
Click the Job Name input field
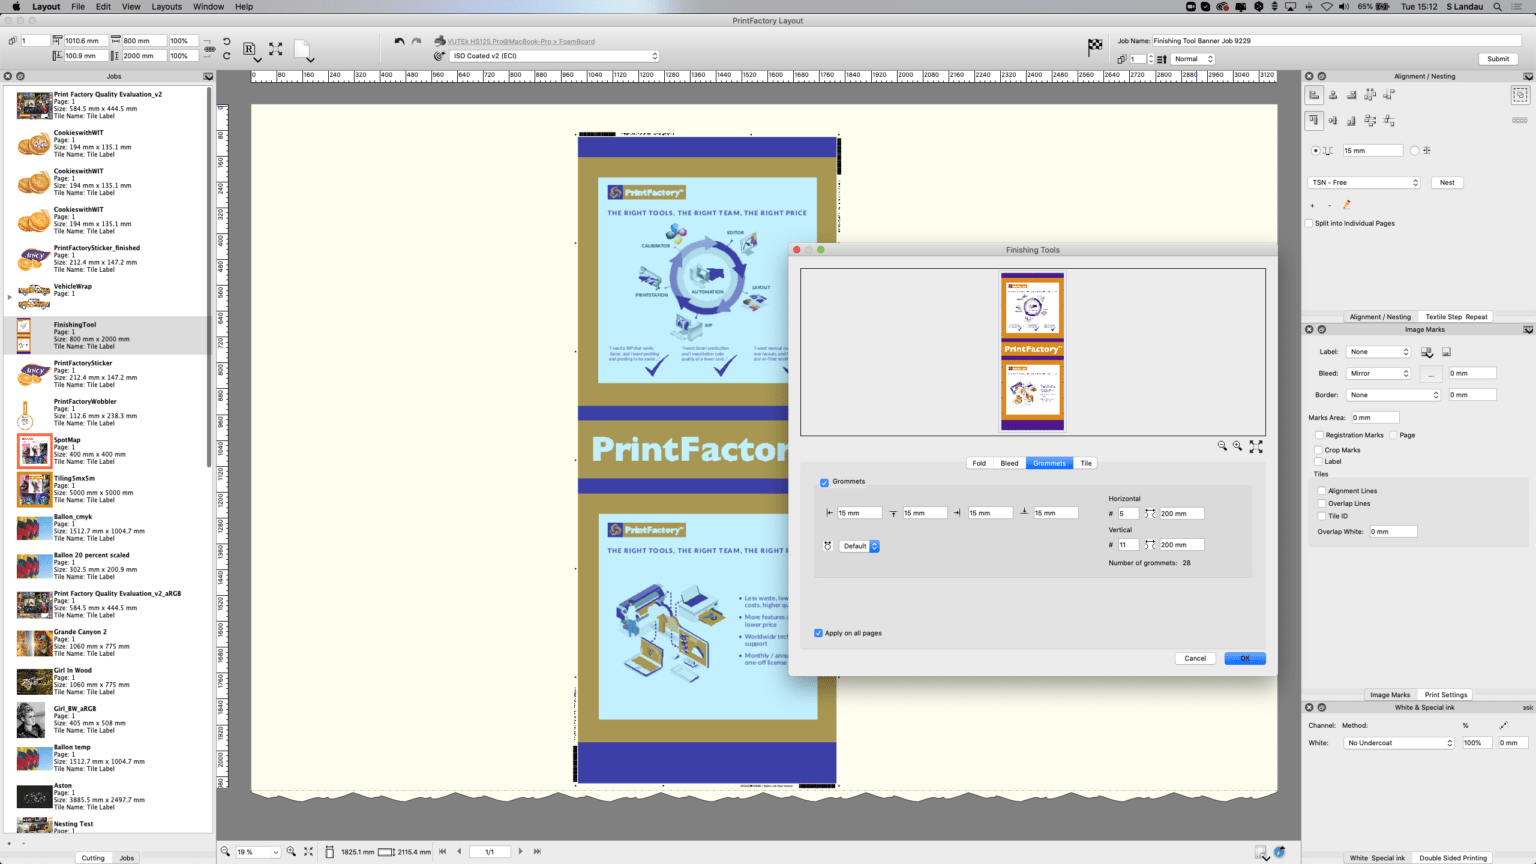pos(1336,41)
